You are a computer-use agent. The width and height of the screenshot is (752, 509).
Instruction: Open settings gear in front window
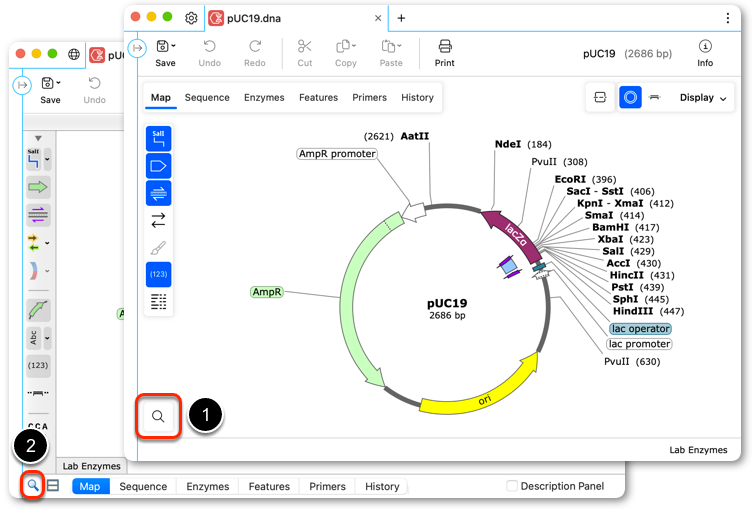pyautogui.click(x=191, y=18)
